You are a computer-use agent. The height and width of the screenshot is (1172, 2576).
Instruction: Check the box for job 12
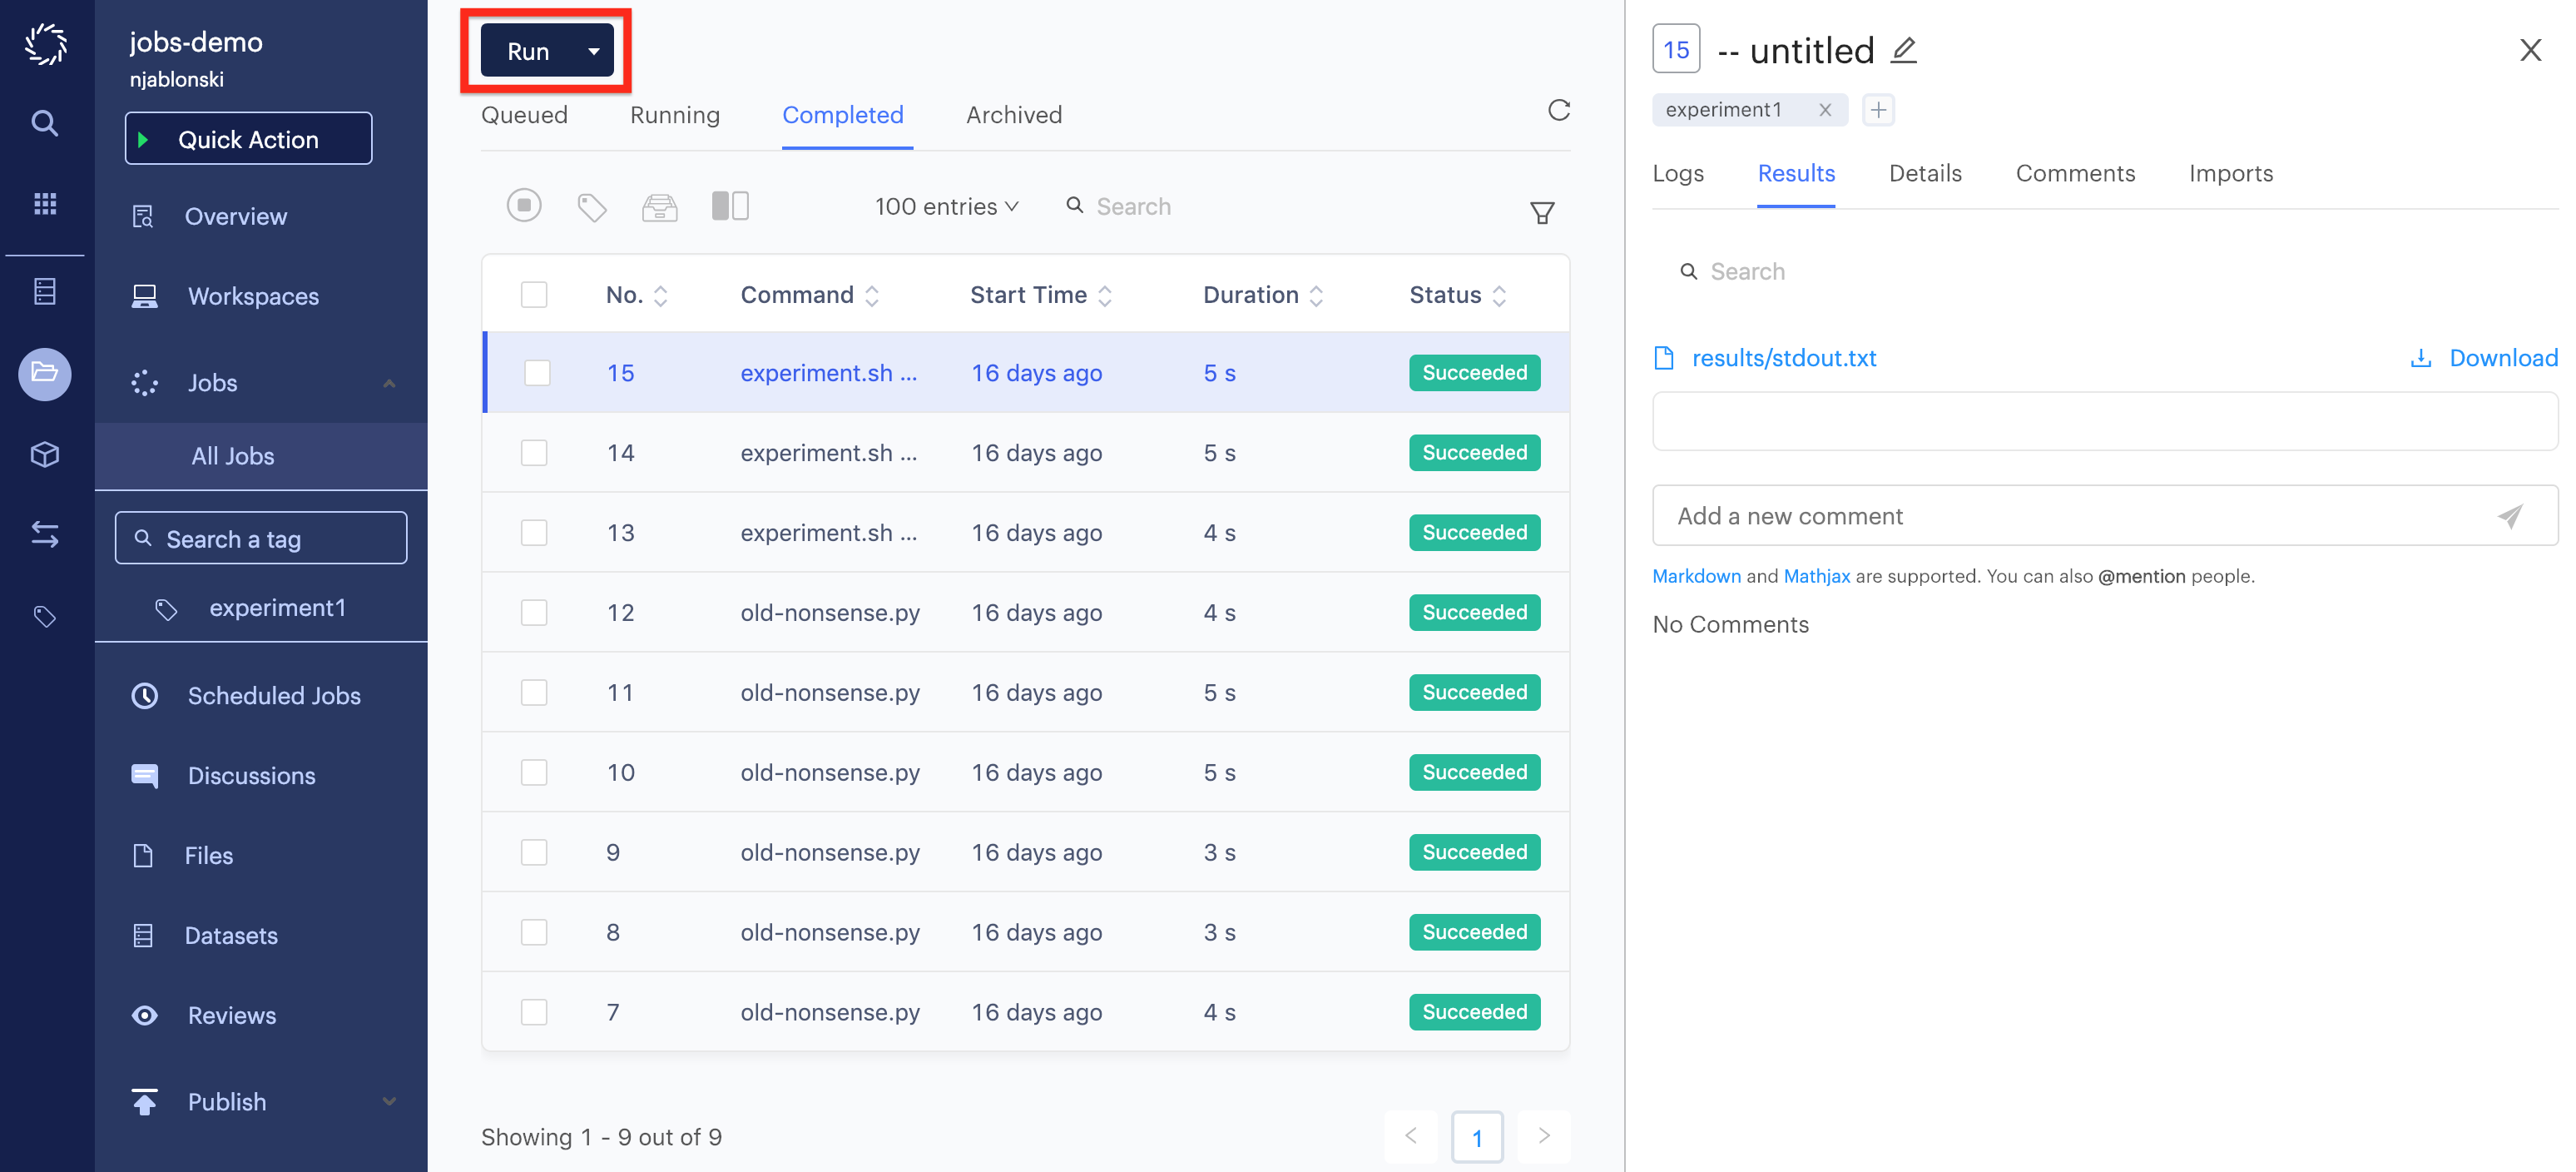click(x=534, y=613)
